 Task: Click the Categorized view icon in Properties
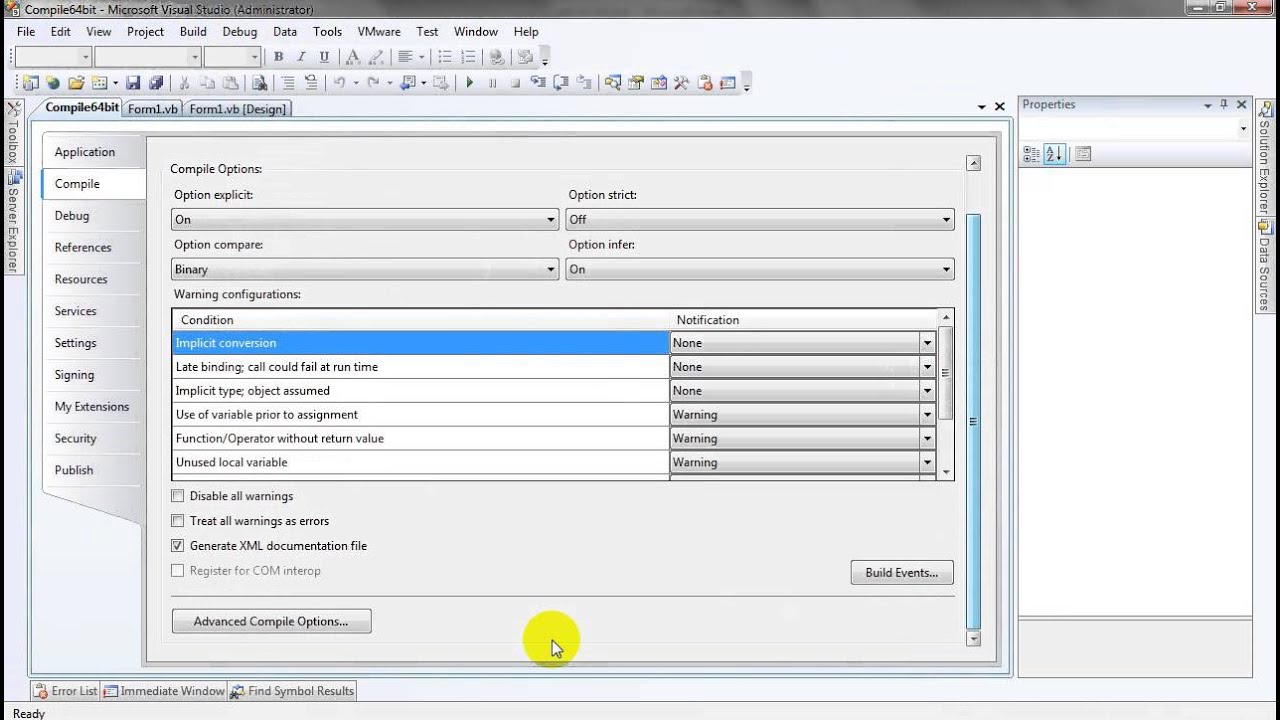coord(1032,154)
